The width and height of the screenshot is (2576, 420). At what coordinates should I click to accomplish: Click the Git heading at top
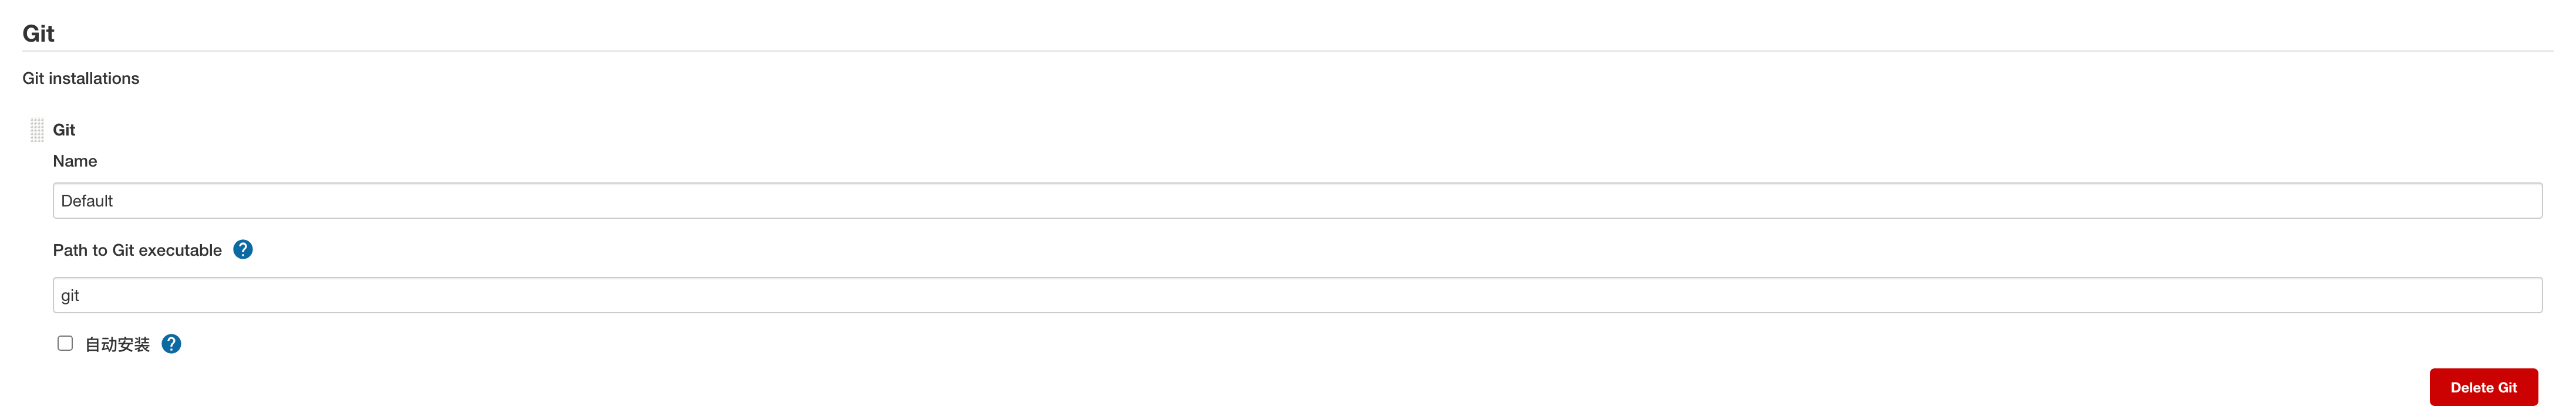point(38,32)
